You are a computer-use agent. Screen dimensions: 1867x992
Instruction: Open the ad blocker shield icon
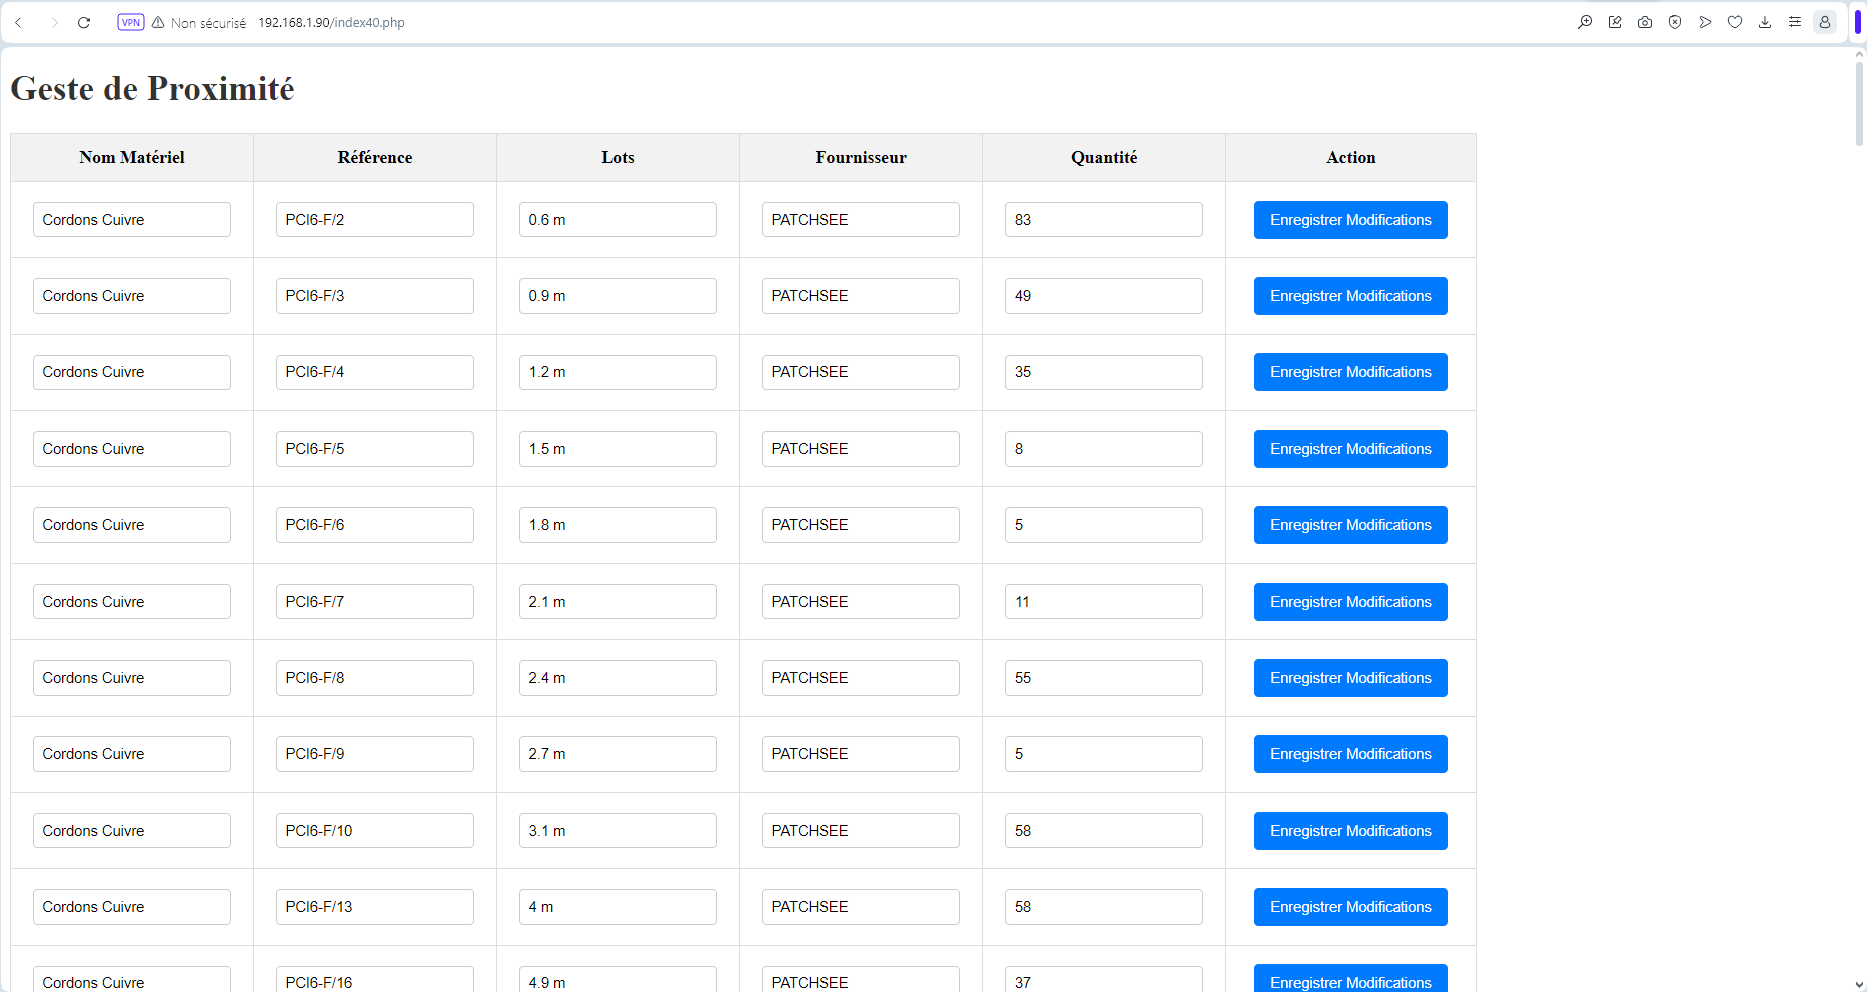click(1675, 22)
